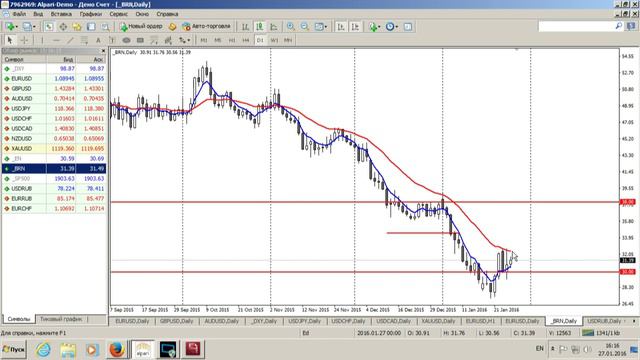
Task: Open the Data Window crosshair-target icon
Action: pyautogui.click(x=63, y=27)
